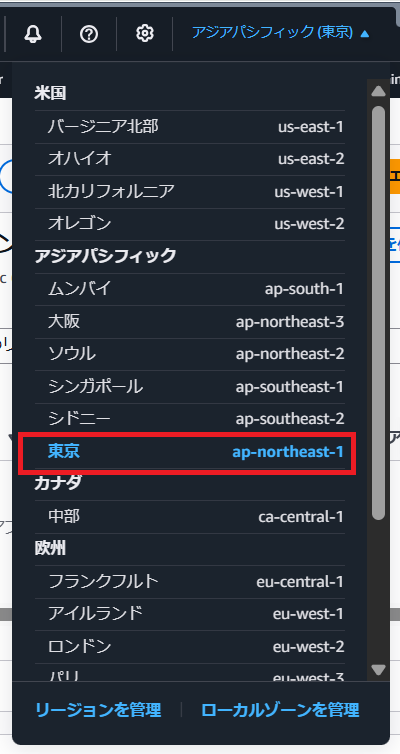Open リージョンを管理 link
The height and width of the screenshot is (754, 400).
pyautogui.click(x=98, y=710)
